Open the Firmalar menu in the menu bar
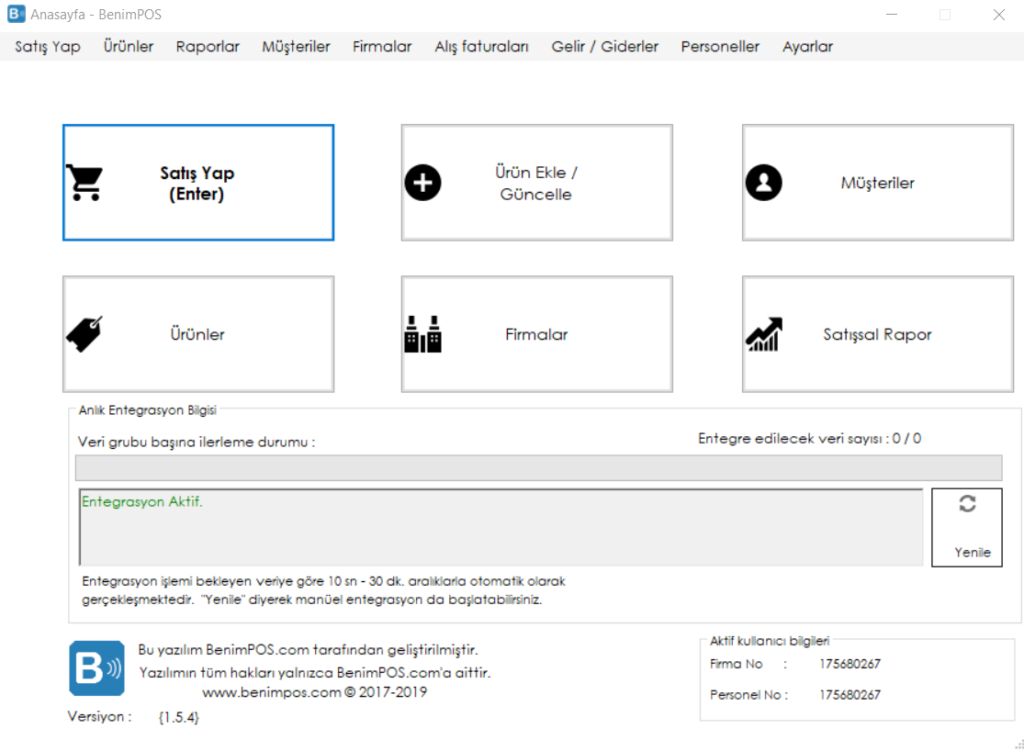The image size is (1024, 751). (382, 46)
